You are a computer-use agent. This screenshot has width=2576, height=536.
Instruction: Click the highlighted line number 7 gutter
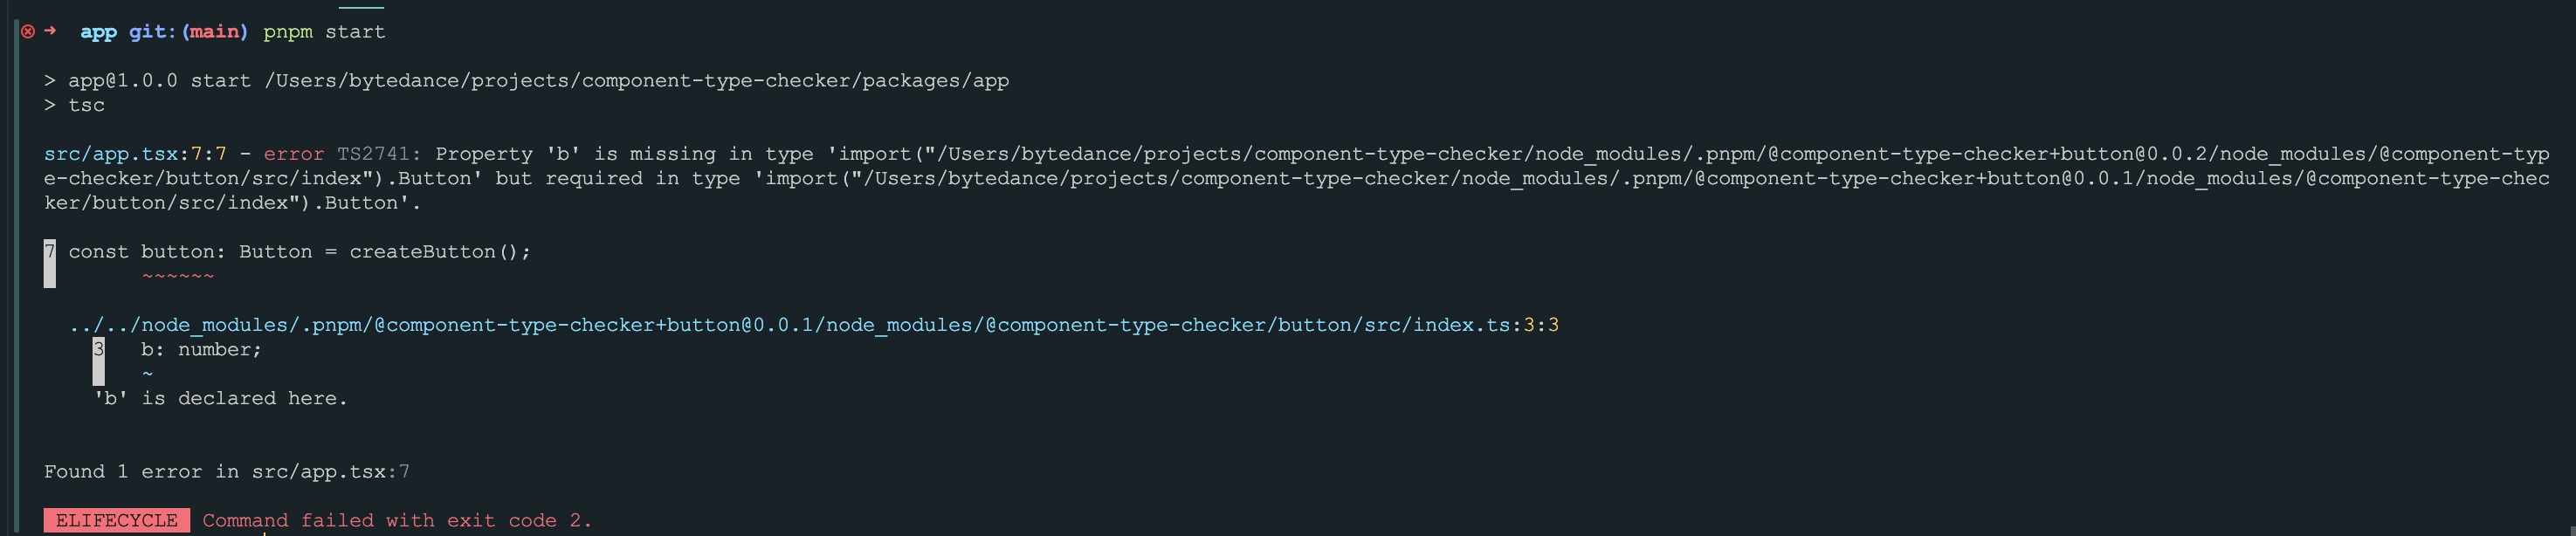click(50, 263)
